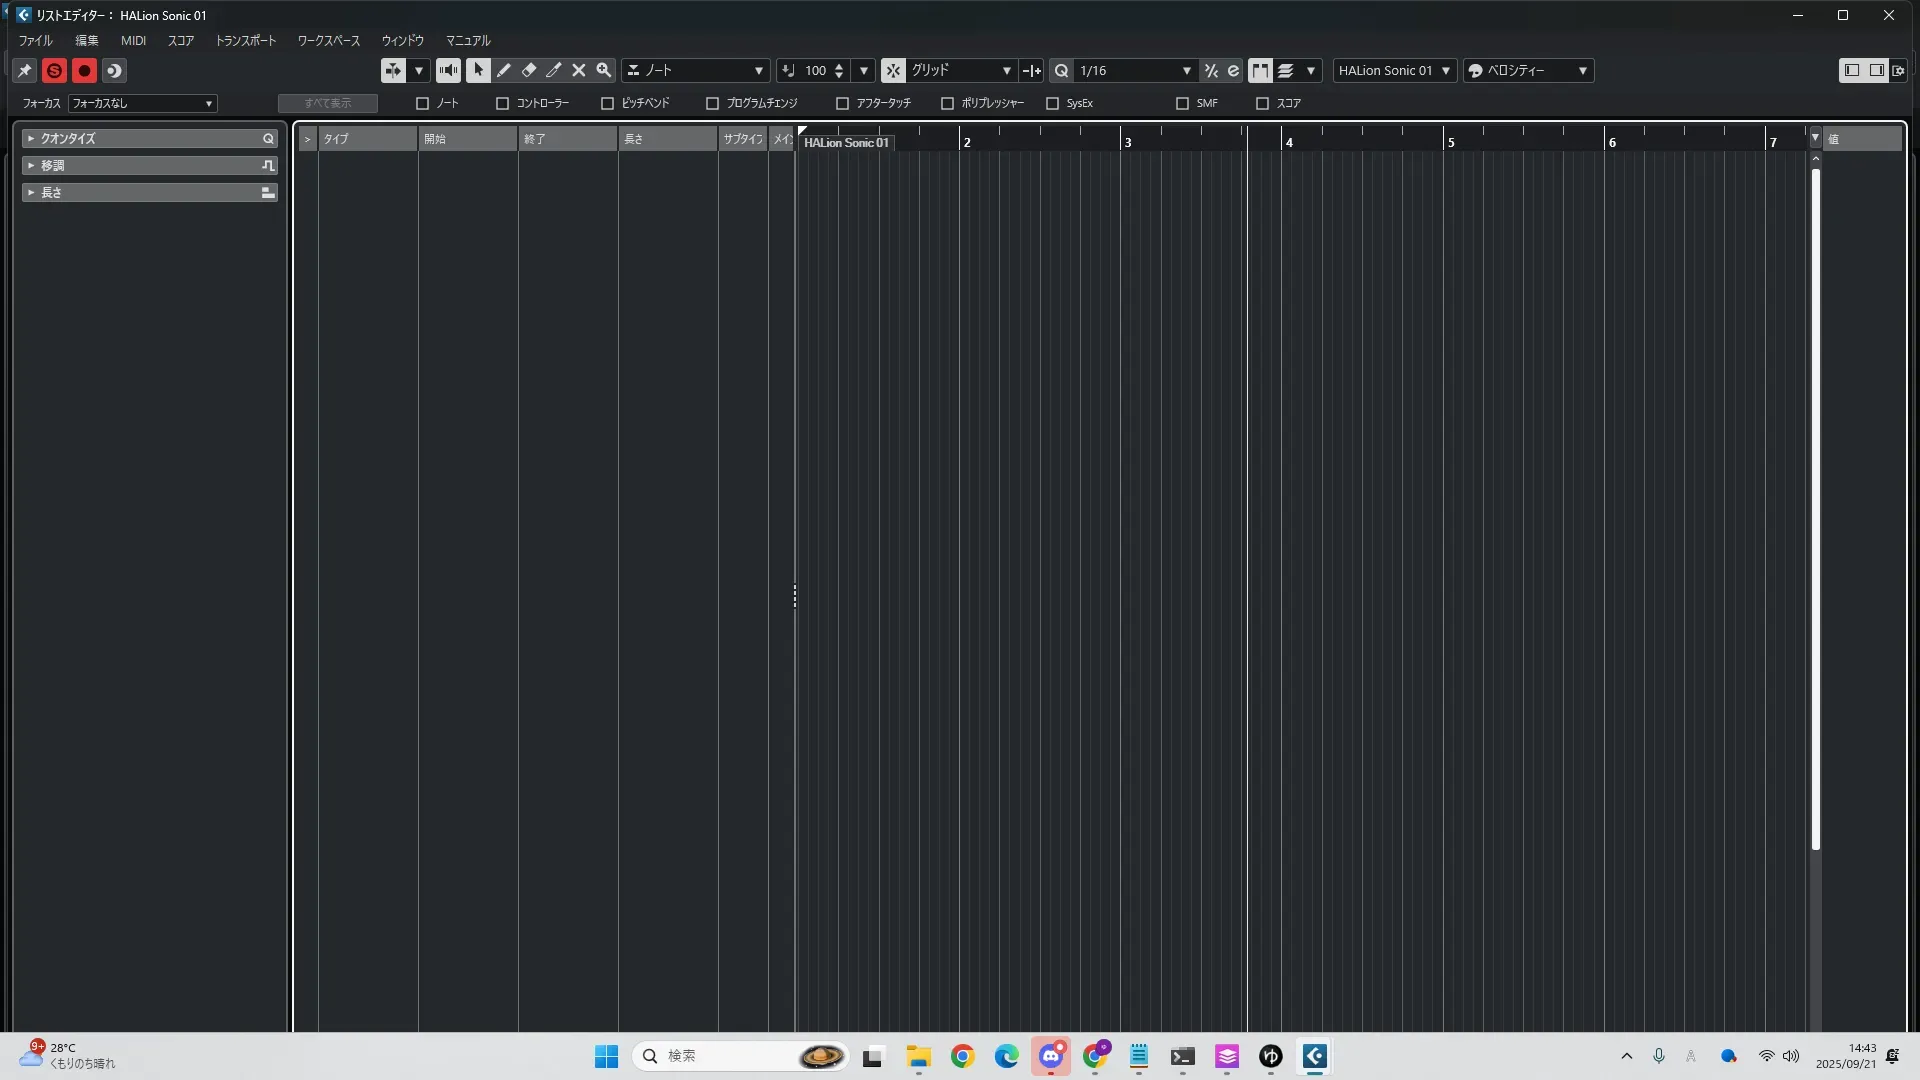
Task: Click the vertical scrollbar in event display
Action: coord(1815,500)
